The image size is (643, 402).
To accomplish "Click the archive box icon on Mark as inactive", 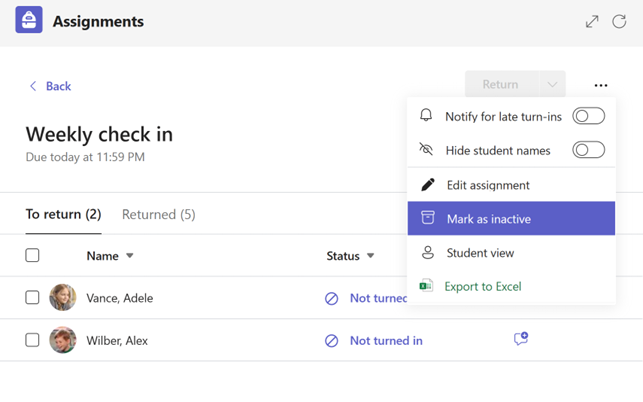I will [428, 217].
